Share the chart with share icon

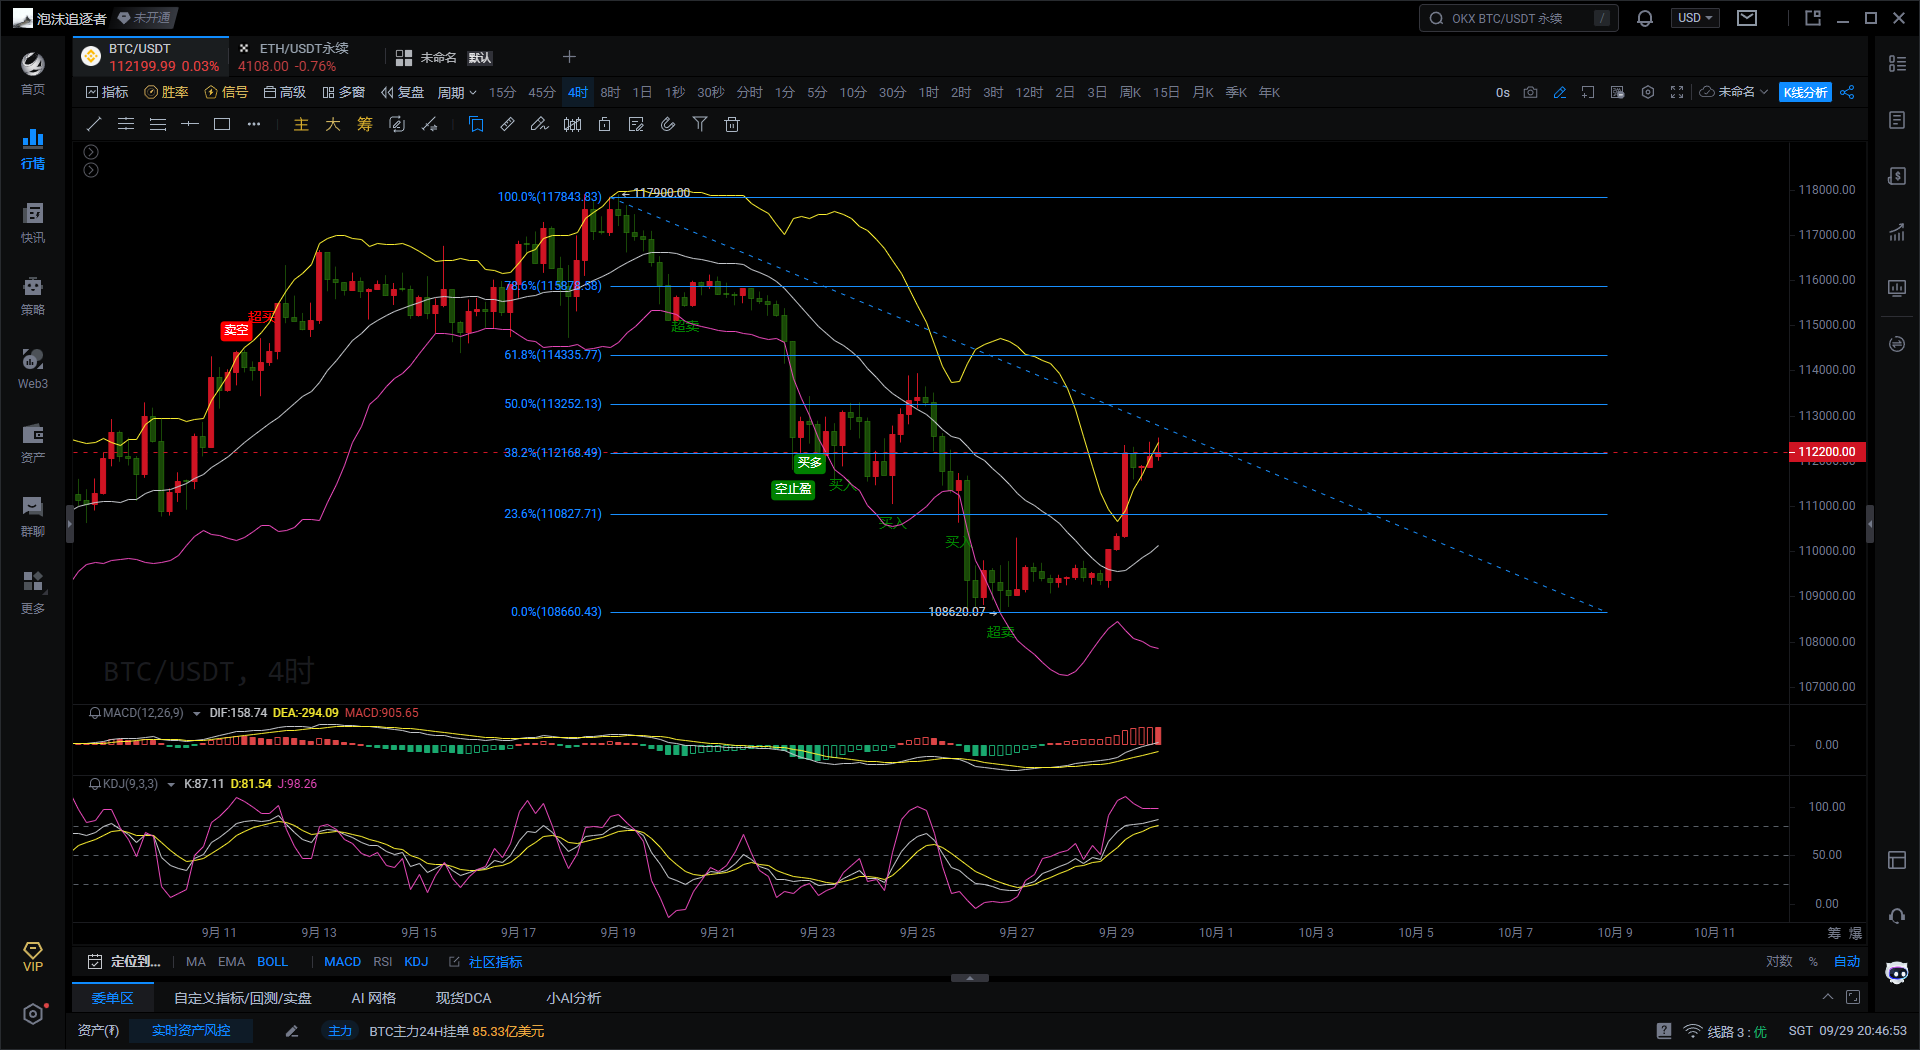coord(1847,92)
